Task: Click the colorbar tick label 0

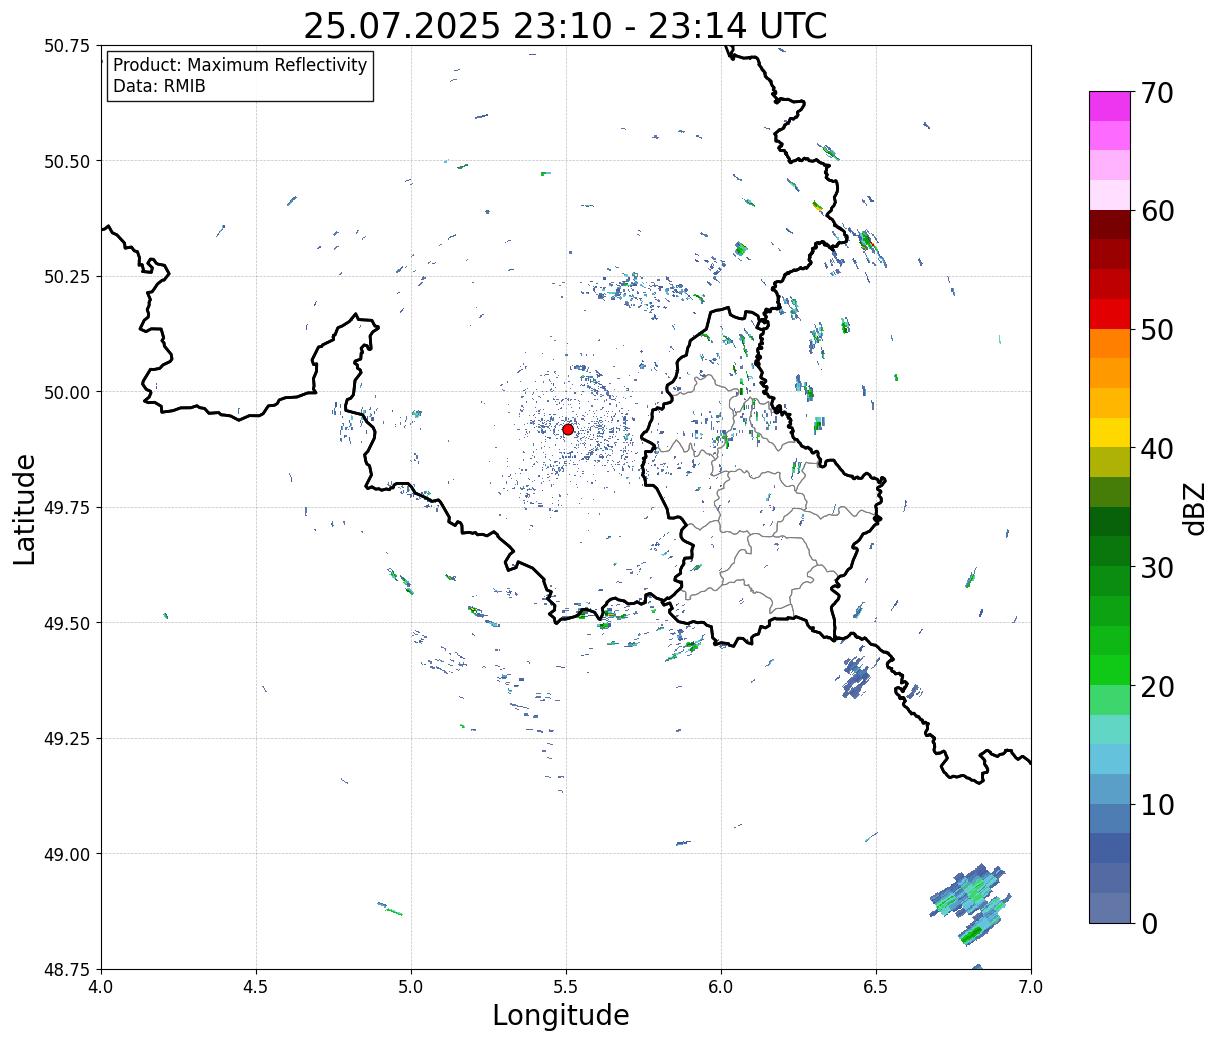Action: click(x=1150, y=924)
